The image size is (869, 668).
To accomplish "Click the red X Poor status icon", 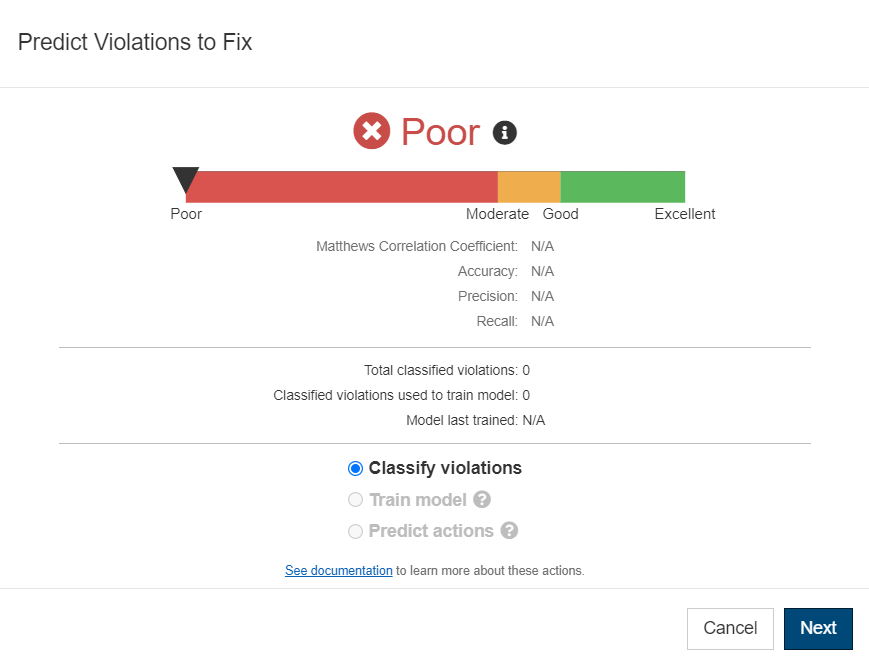I will tap(371, 131).
